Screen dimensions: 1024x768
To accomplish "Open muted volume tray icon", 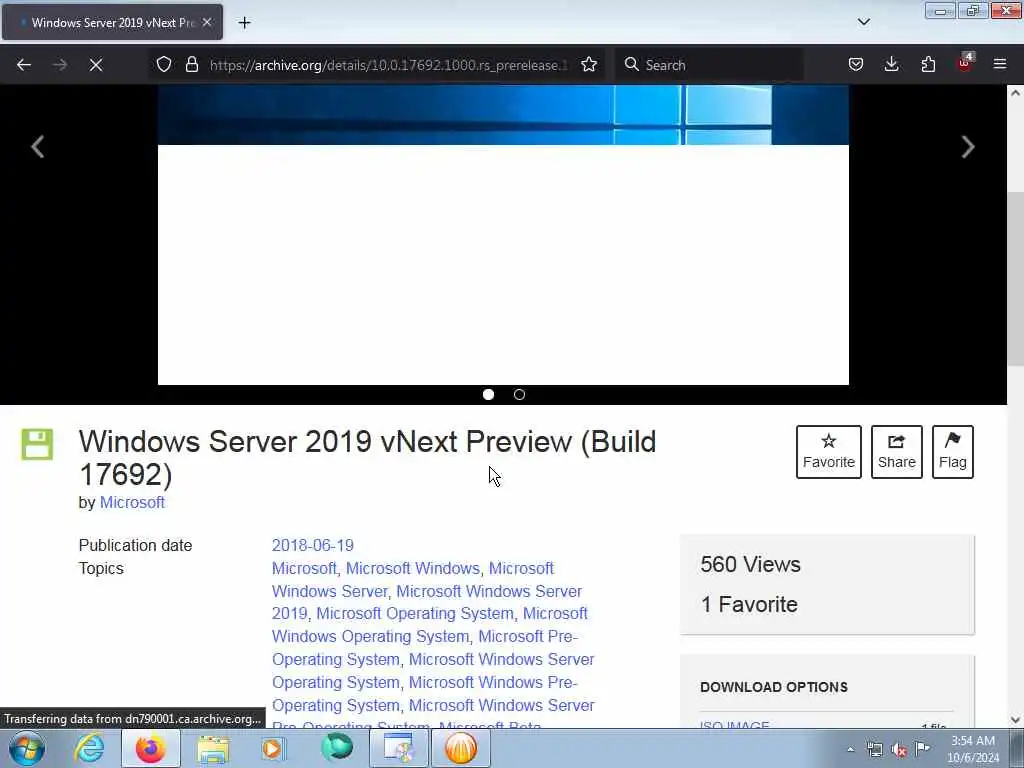I will click(899, 749).
